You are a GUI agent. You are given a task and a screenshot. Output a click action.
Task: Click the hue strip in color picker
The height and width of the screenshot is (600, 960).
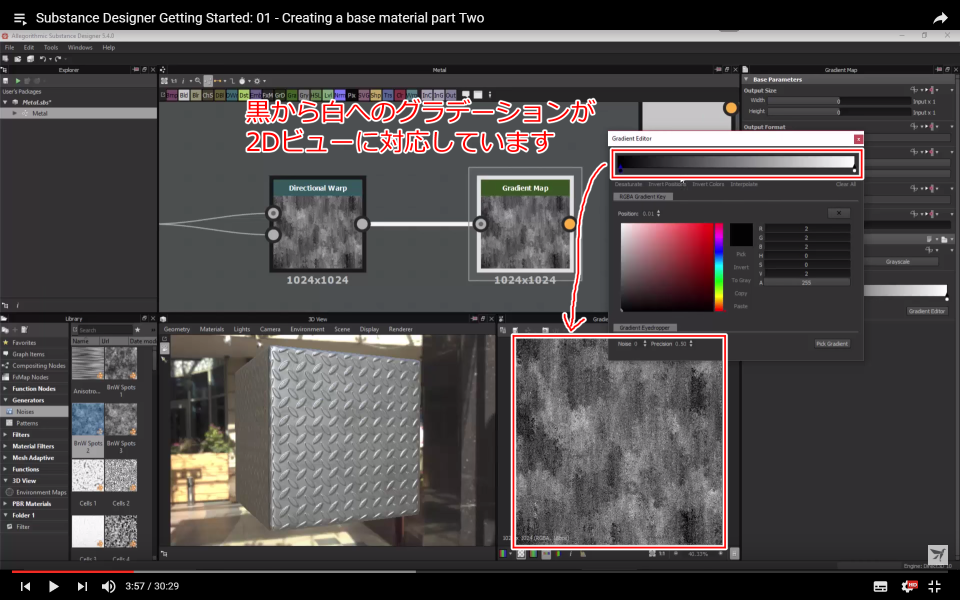click(x=719, y=268)
